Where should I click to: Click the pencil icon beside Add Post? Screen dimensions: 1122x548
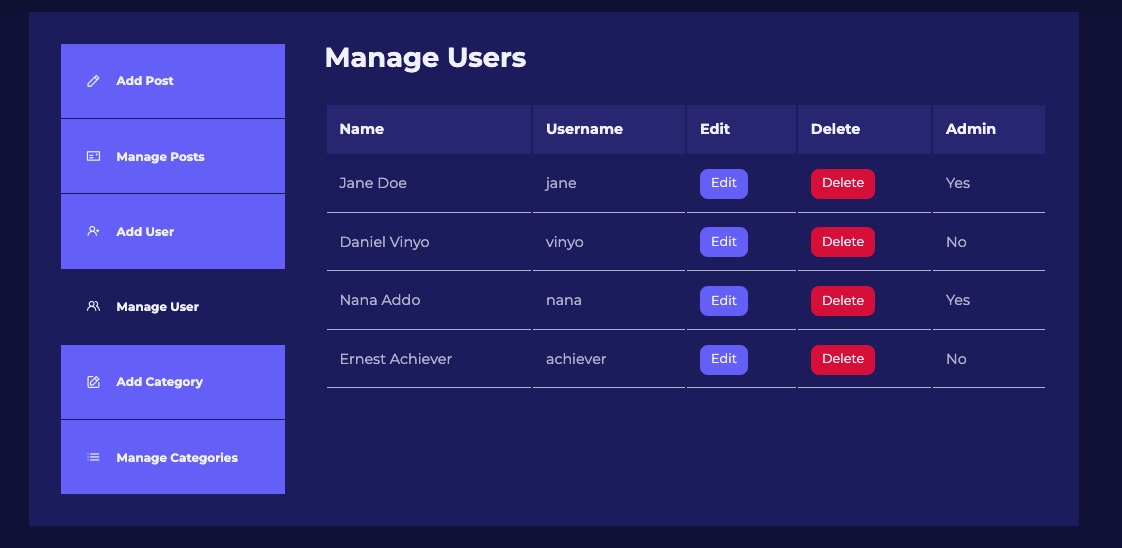(93, 82)
